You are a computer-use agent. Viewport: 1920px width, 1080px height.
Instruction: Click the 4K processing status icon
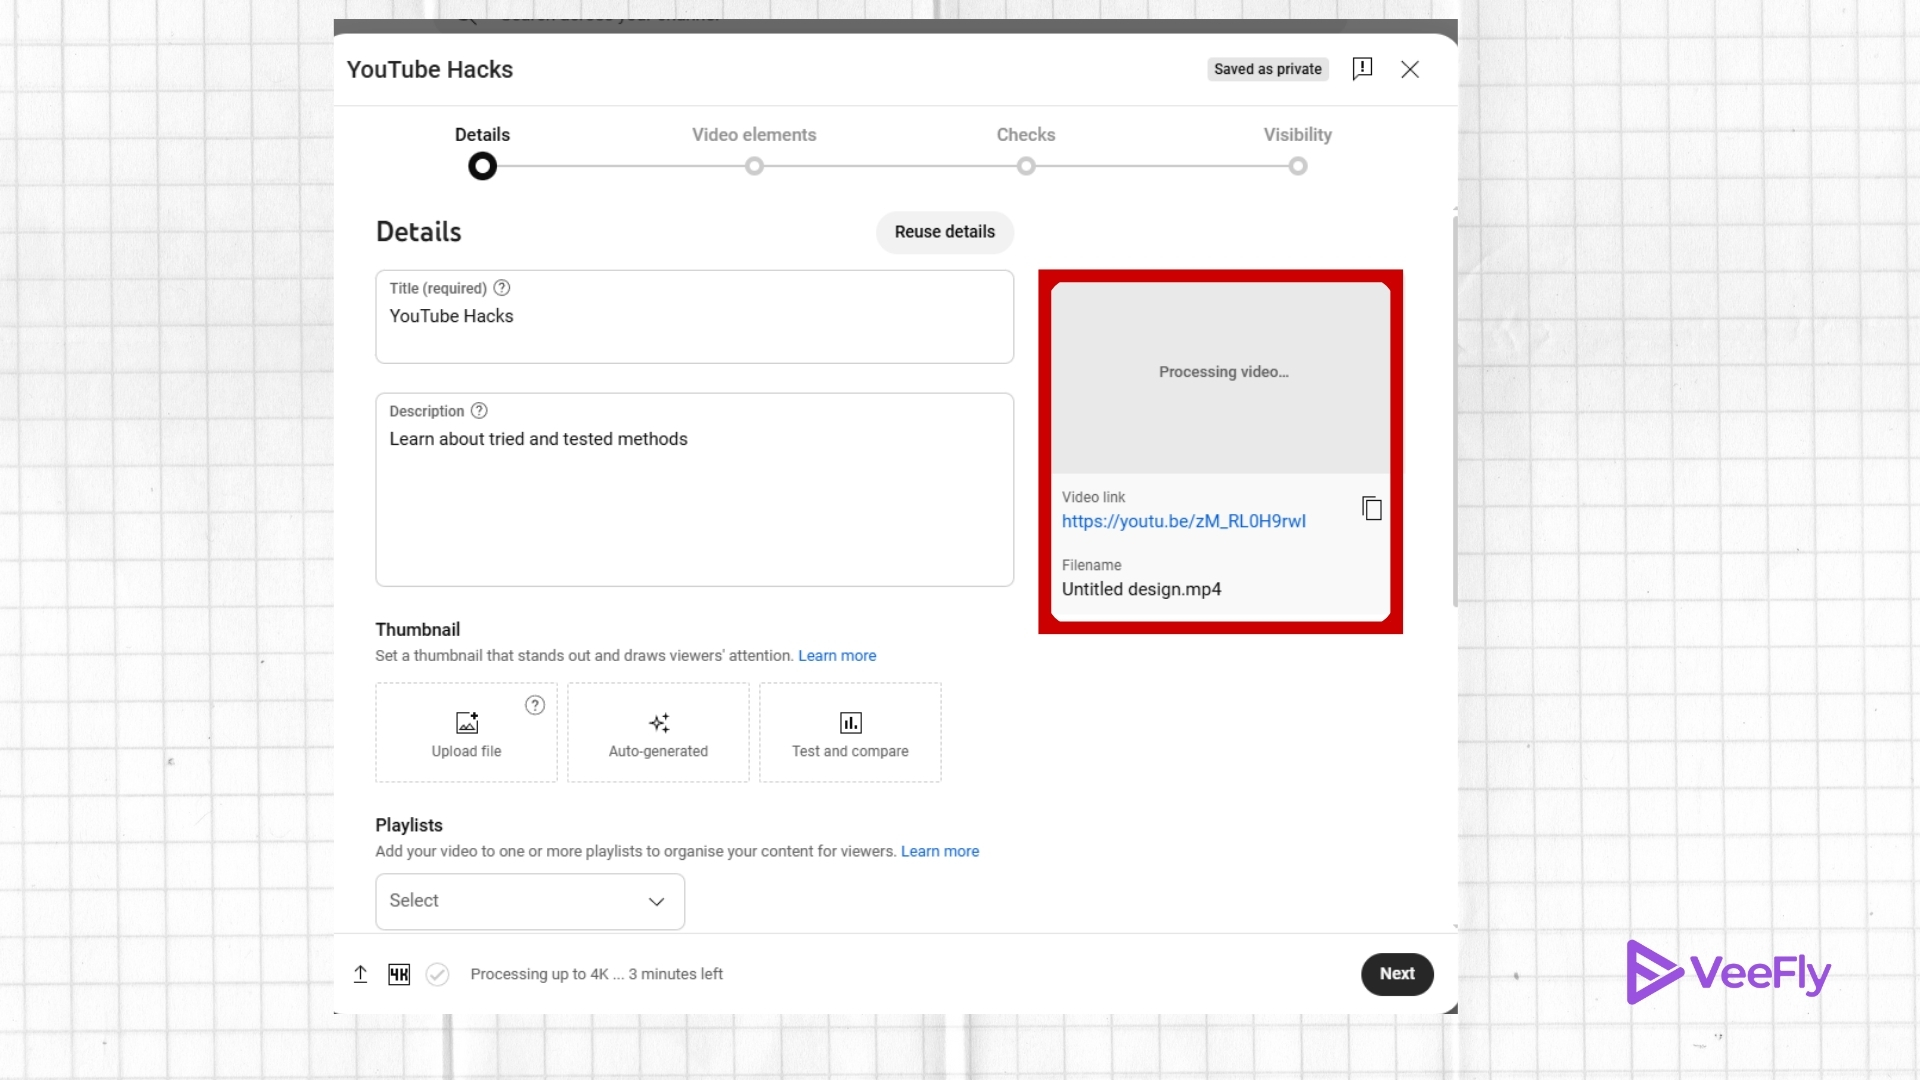pyautogui.click(x=399, y=974)
